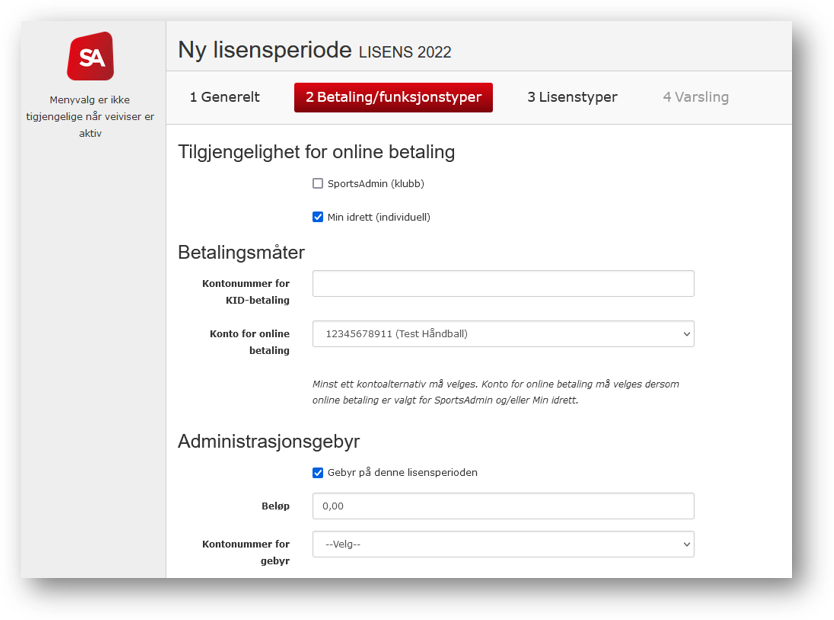Click the red SA SportsAdmin logo
Viewport: 834px width, 620px height.
click(x=90, y=56)
